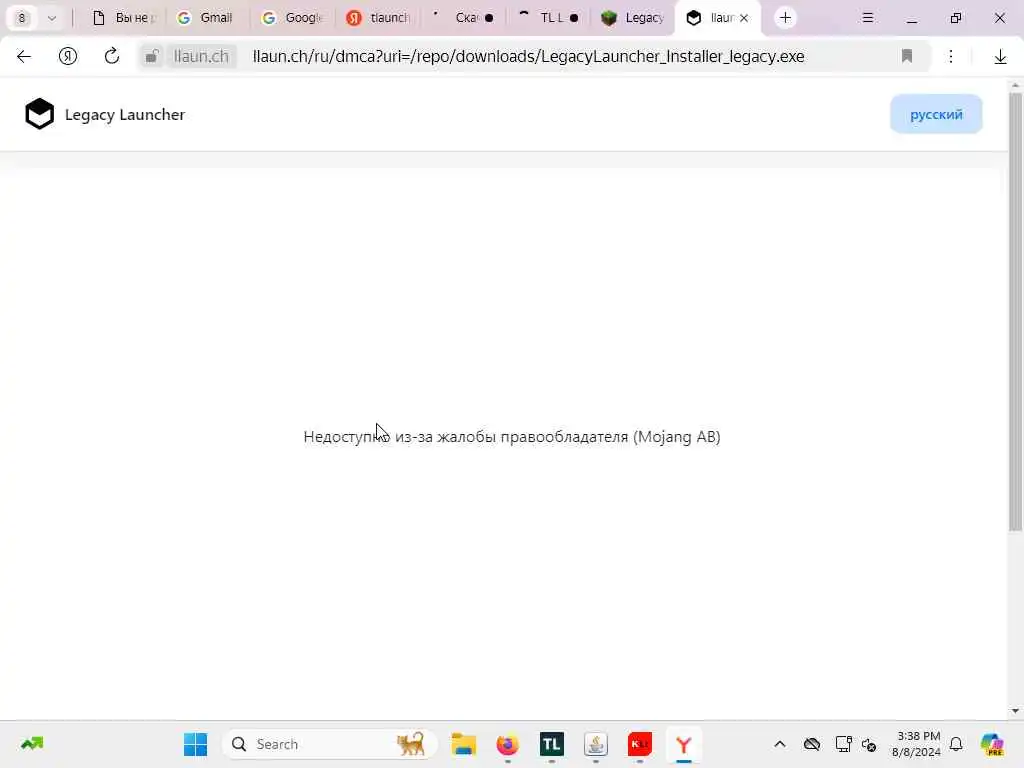Switch to the 'TL L' tab
The image size is (1024, 768).
point(547,18)
